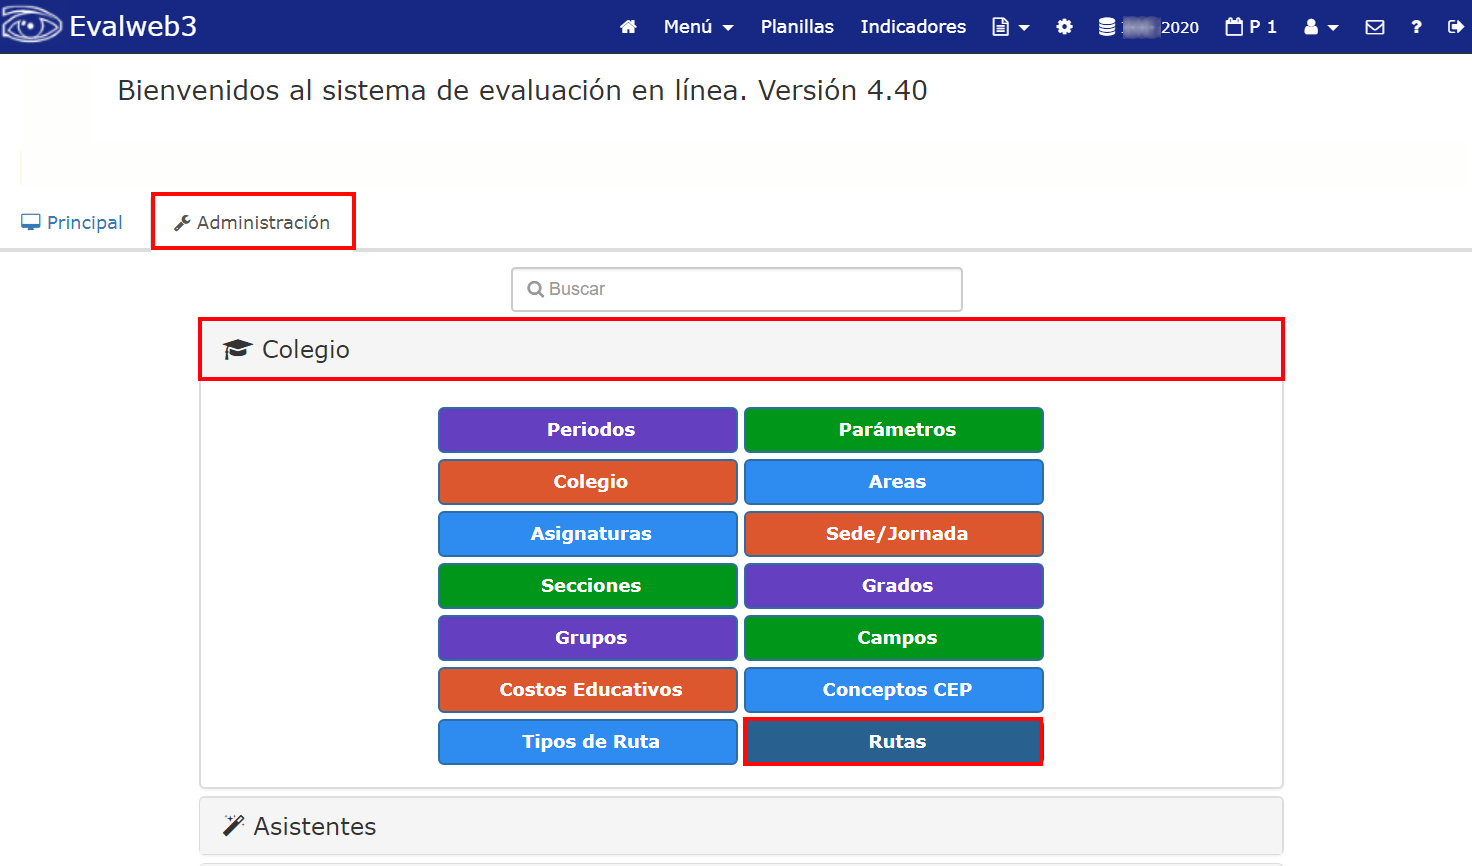Image resolution: width=1472 pixels, height=866 pixels.
Task: Open the Costos Educativos button
Action: 588,690
